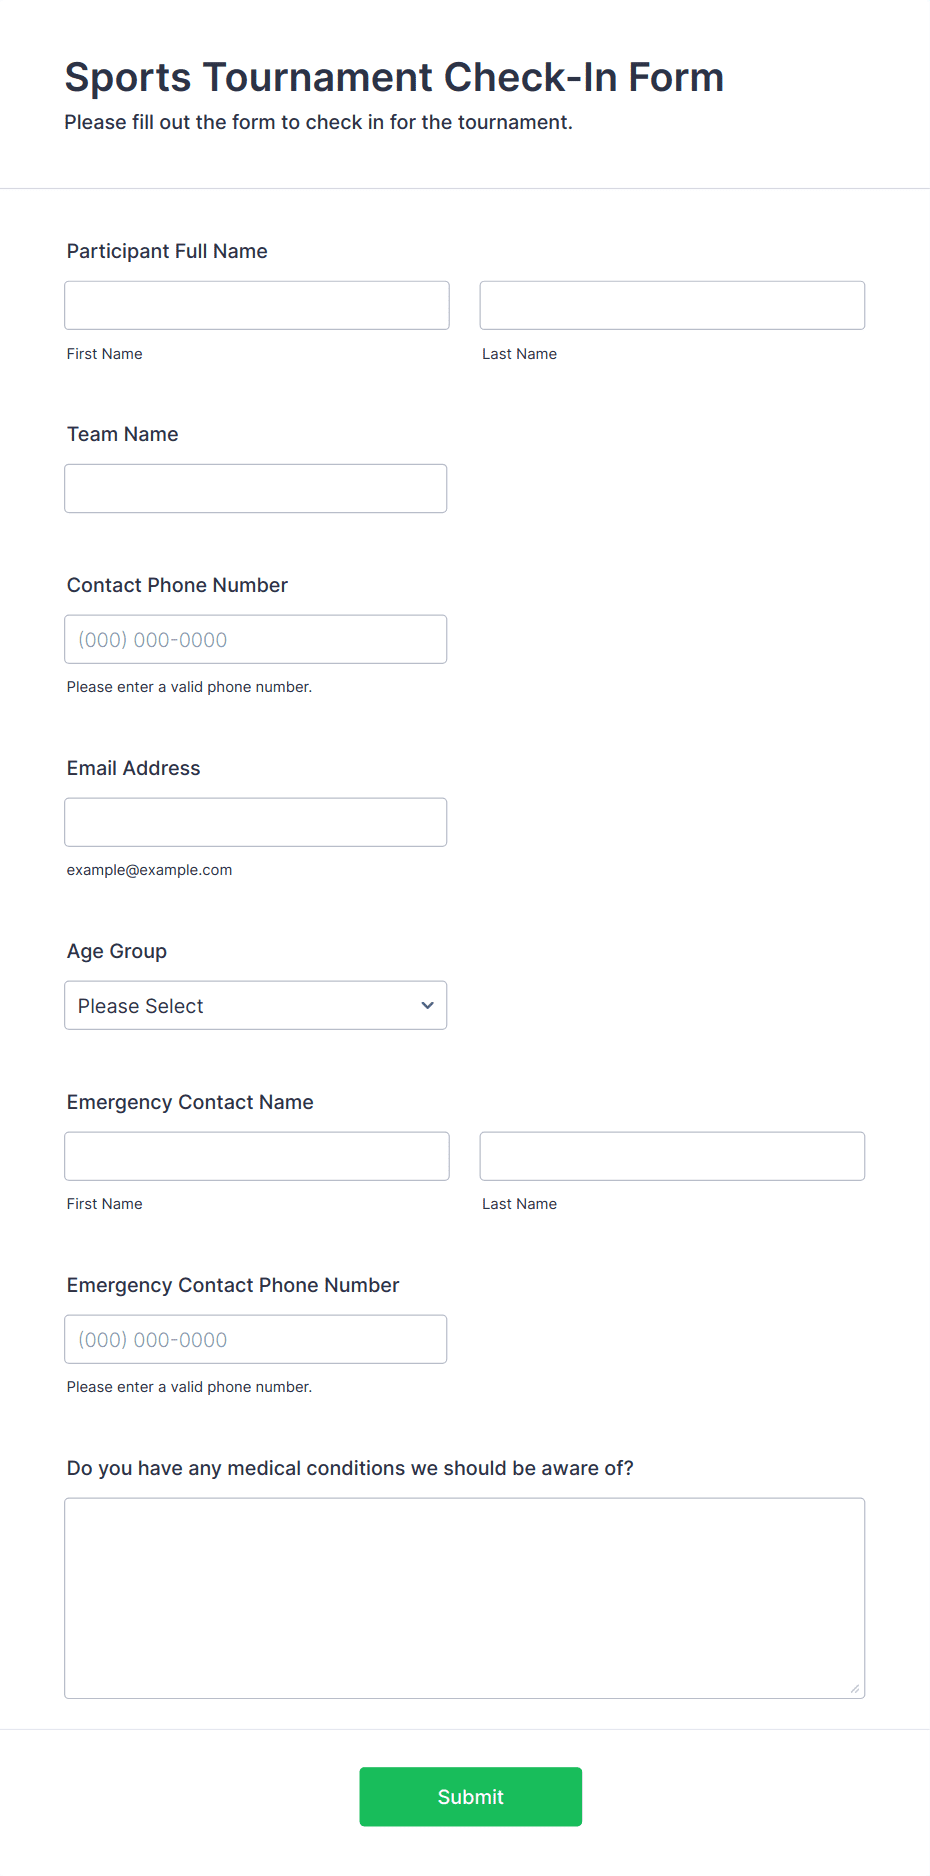Select Emergency Contact First Name field
The width and height of the screenshot is (930, 1876).
(257, 1156)
